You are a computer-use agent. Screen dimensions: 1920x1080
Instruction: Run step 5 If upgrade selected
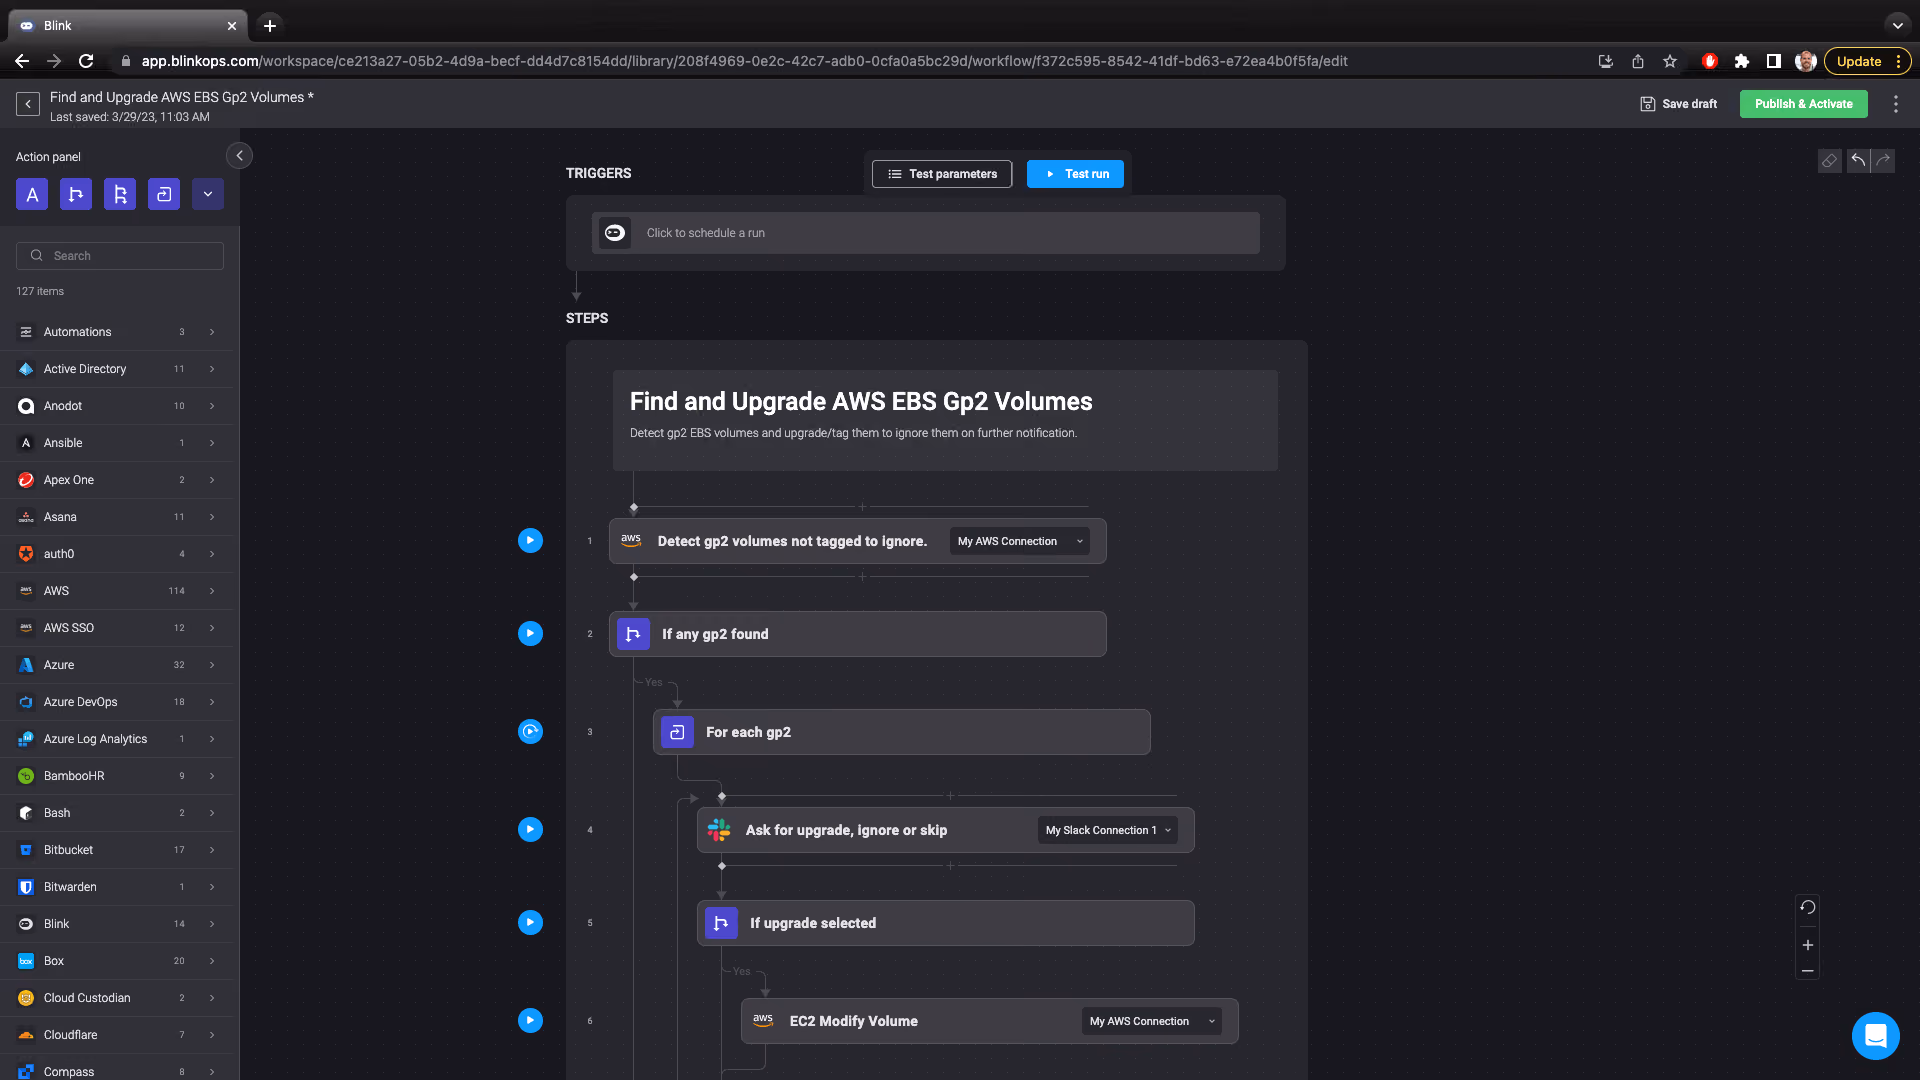[x=530, y=923]
